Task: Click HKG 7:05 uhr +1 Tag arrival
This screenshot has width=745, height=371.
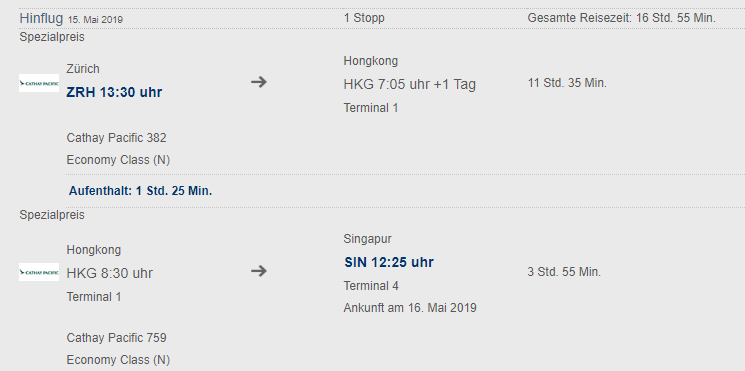Action: [x=410, y=85]
